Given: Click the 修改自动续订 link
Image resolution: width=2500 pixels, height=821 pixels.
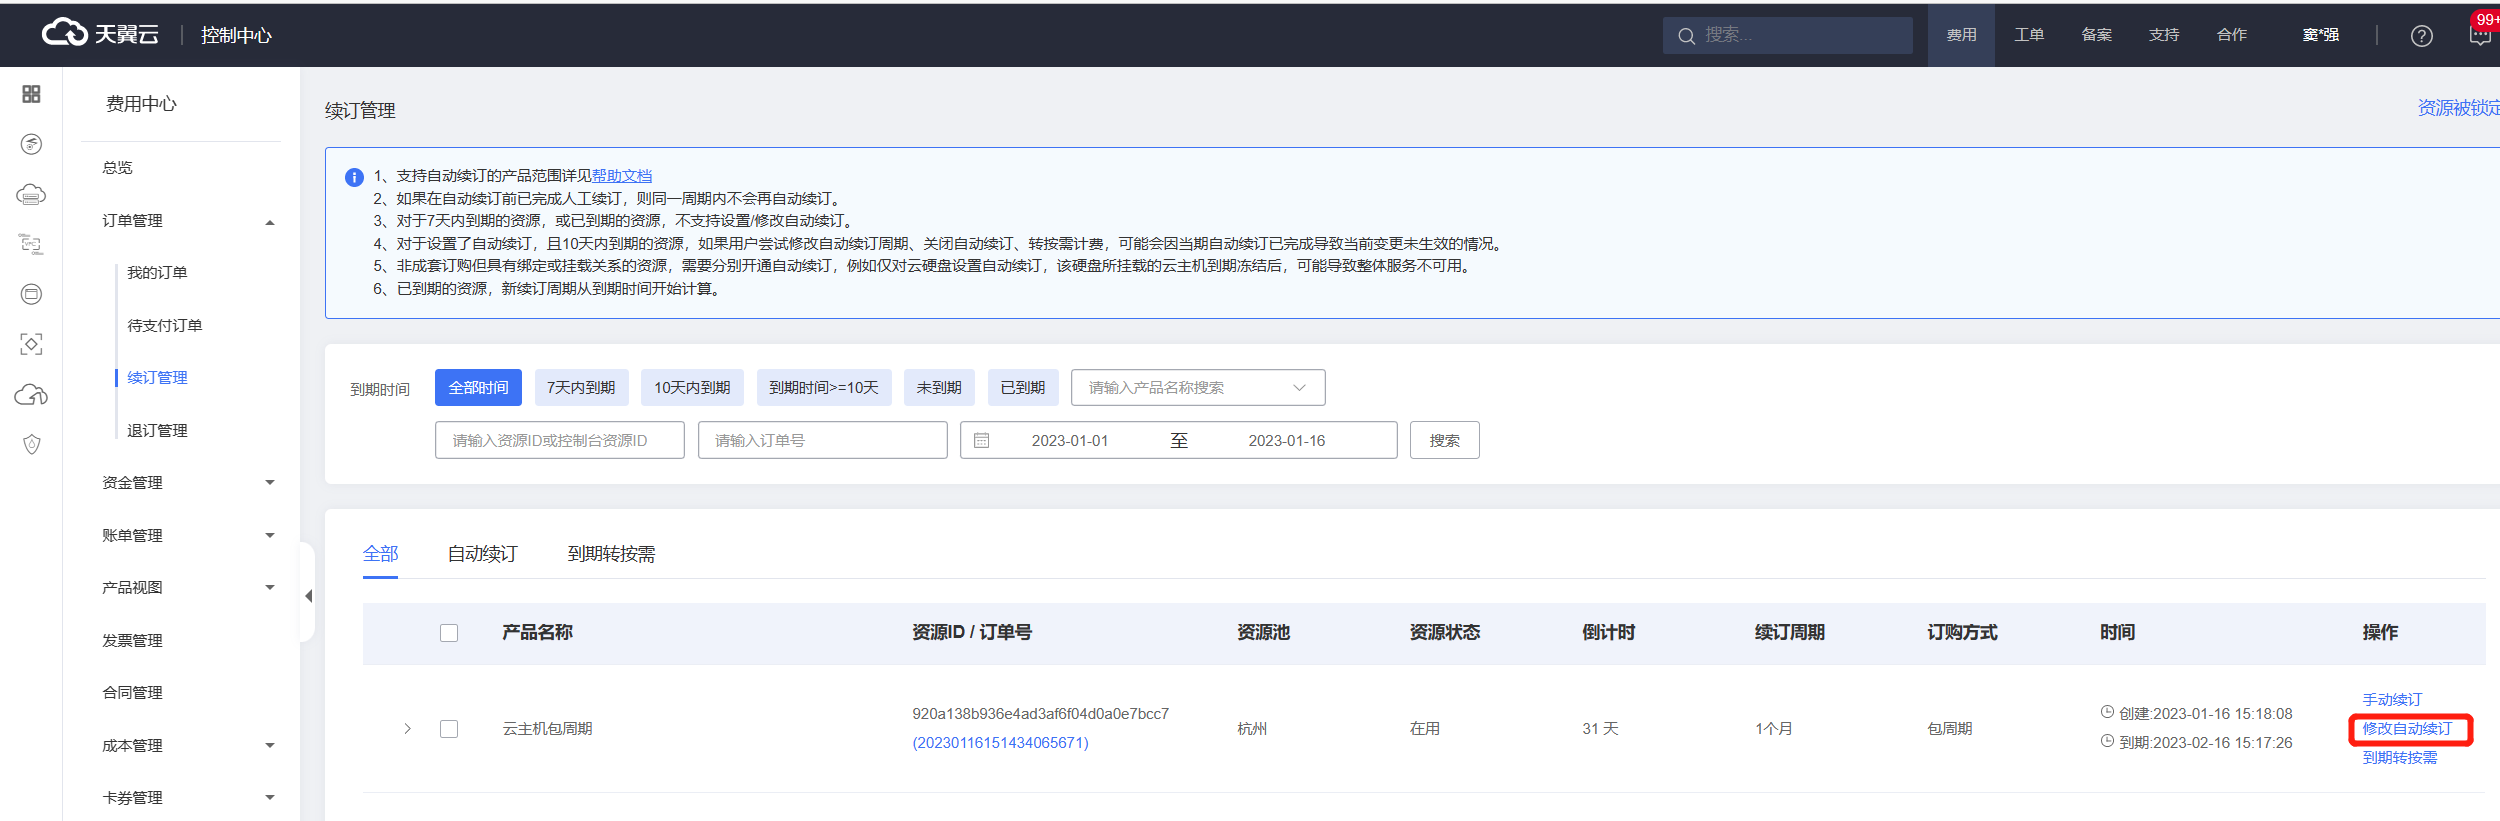Looking at the screenshot, I should 2407,729.
